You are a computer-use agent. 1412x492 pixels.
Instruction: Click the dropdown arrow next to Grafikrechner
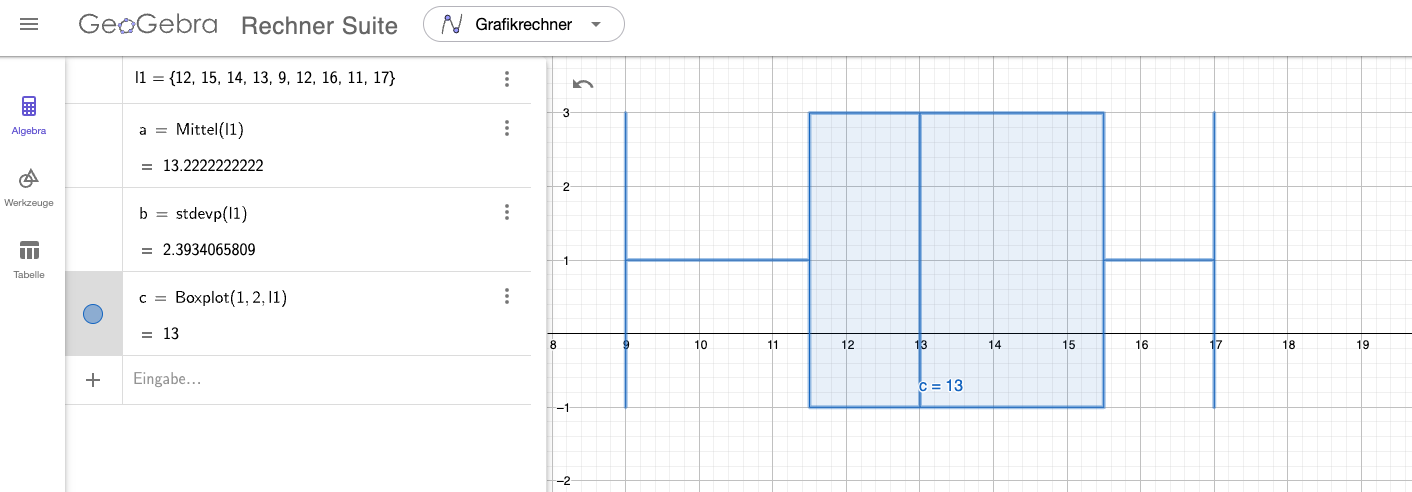click(597, 25)
